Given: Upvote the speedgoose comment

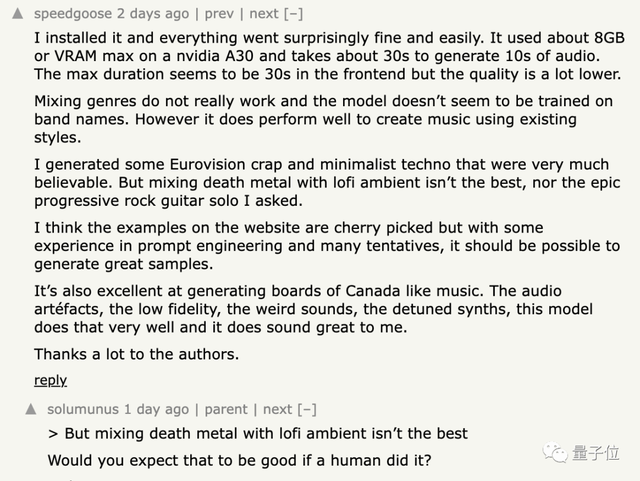Looking at the screenshot, I should (19, 14).
